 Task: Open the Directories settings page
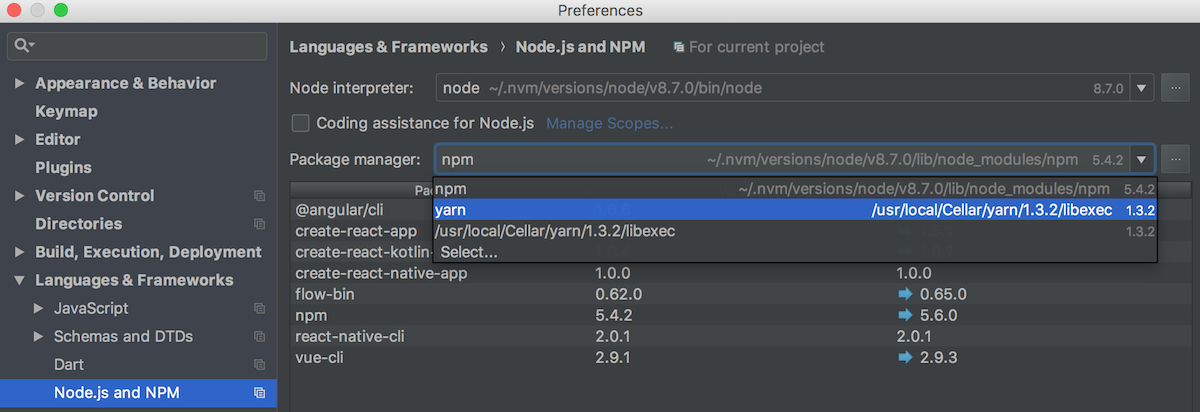(78, 224)
